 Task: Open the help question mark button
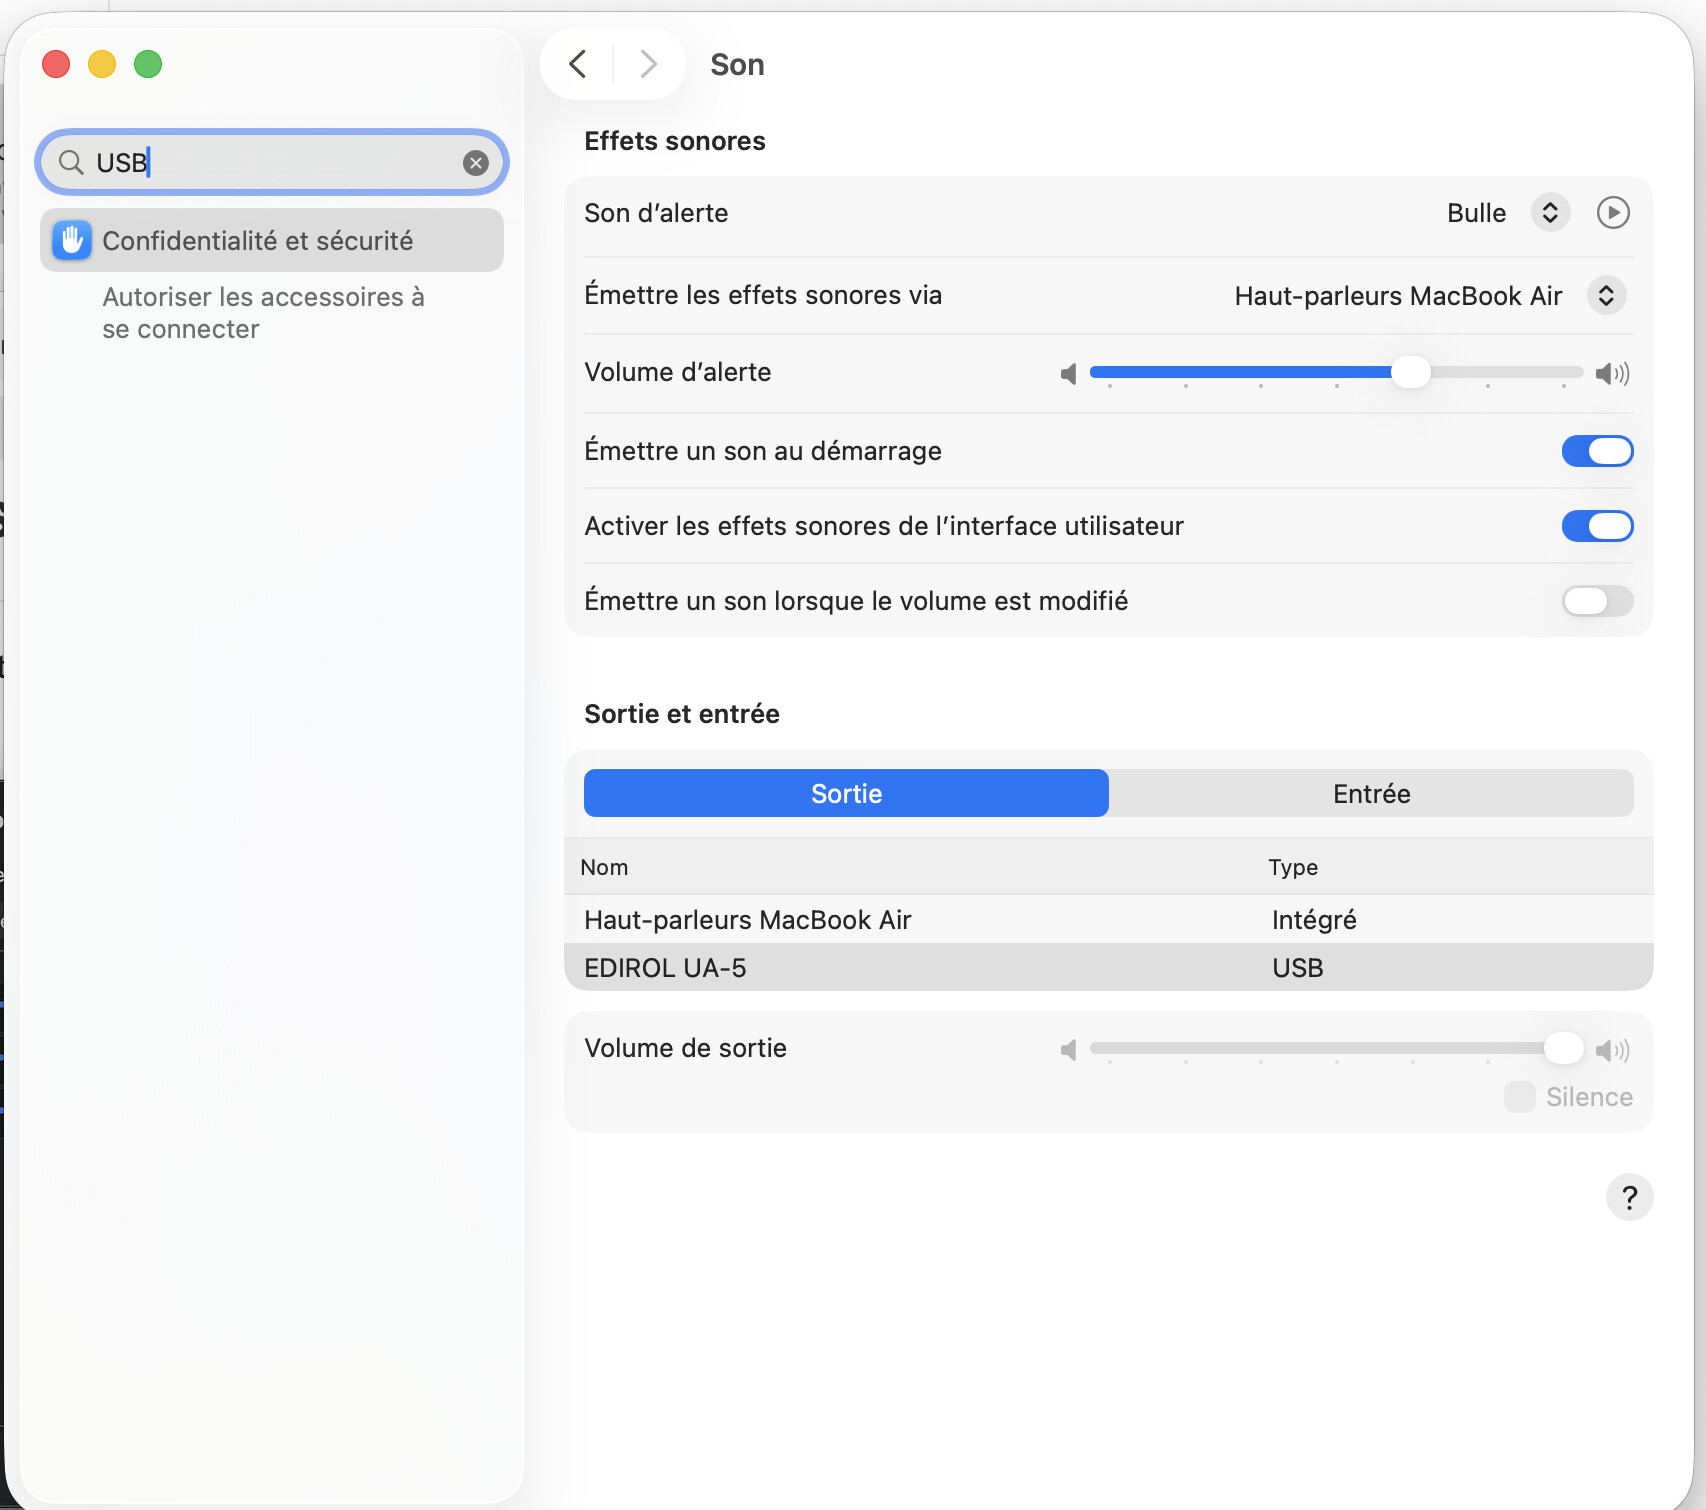(1628, 1197)
